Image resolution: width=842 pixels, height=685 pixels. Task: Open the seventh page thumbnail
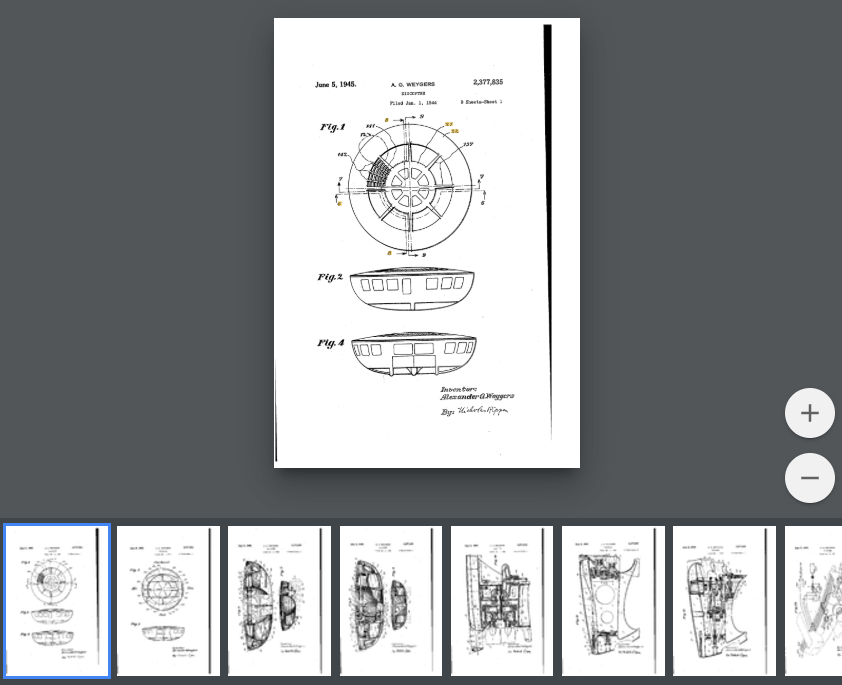pyautogui.click(x=724, y=601)
